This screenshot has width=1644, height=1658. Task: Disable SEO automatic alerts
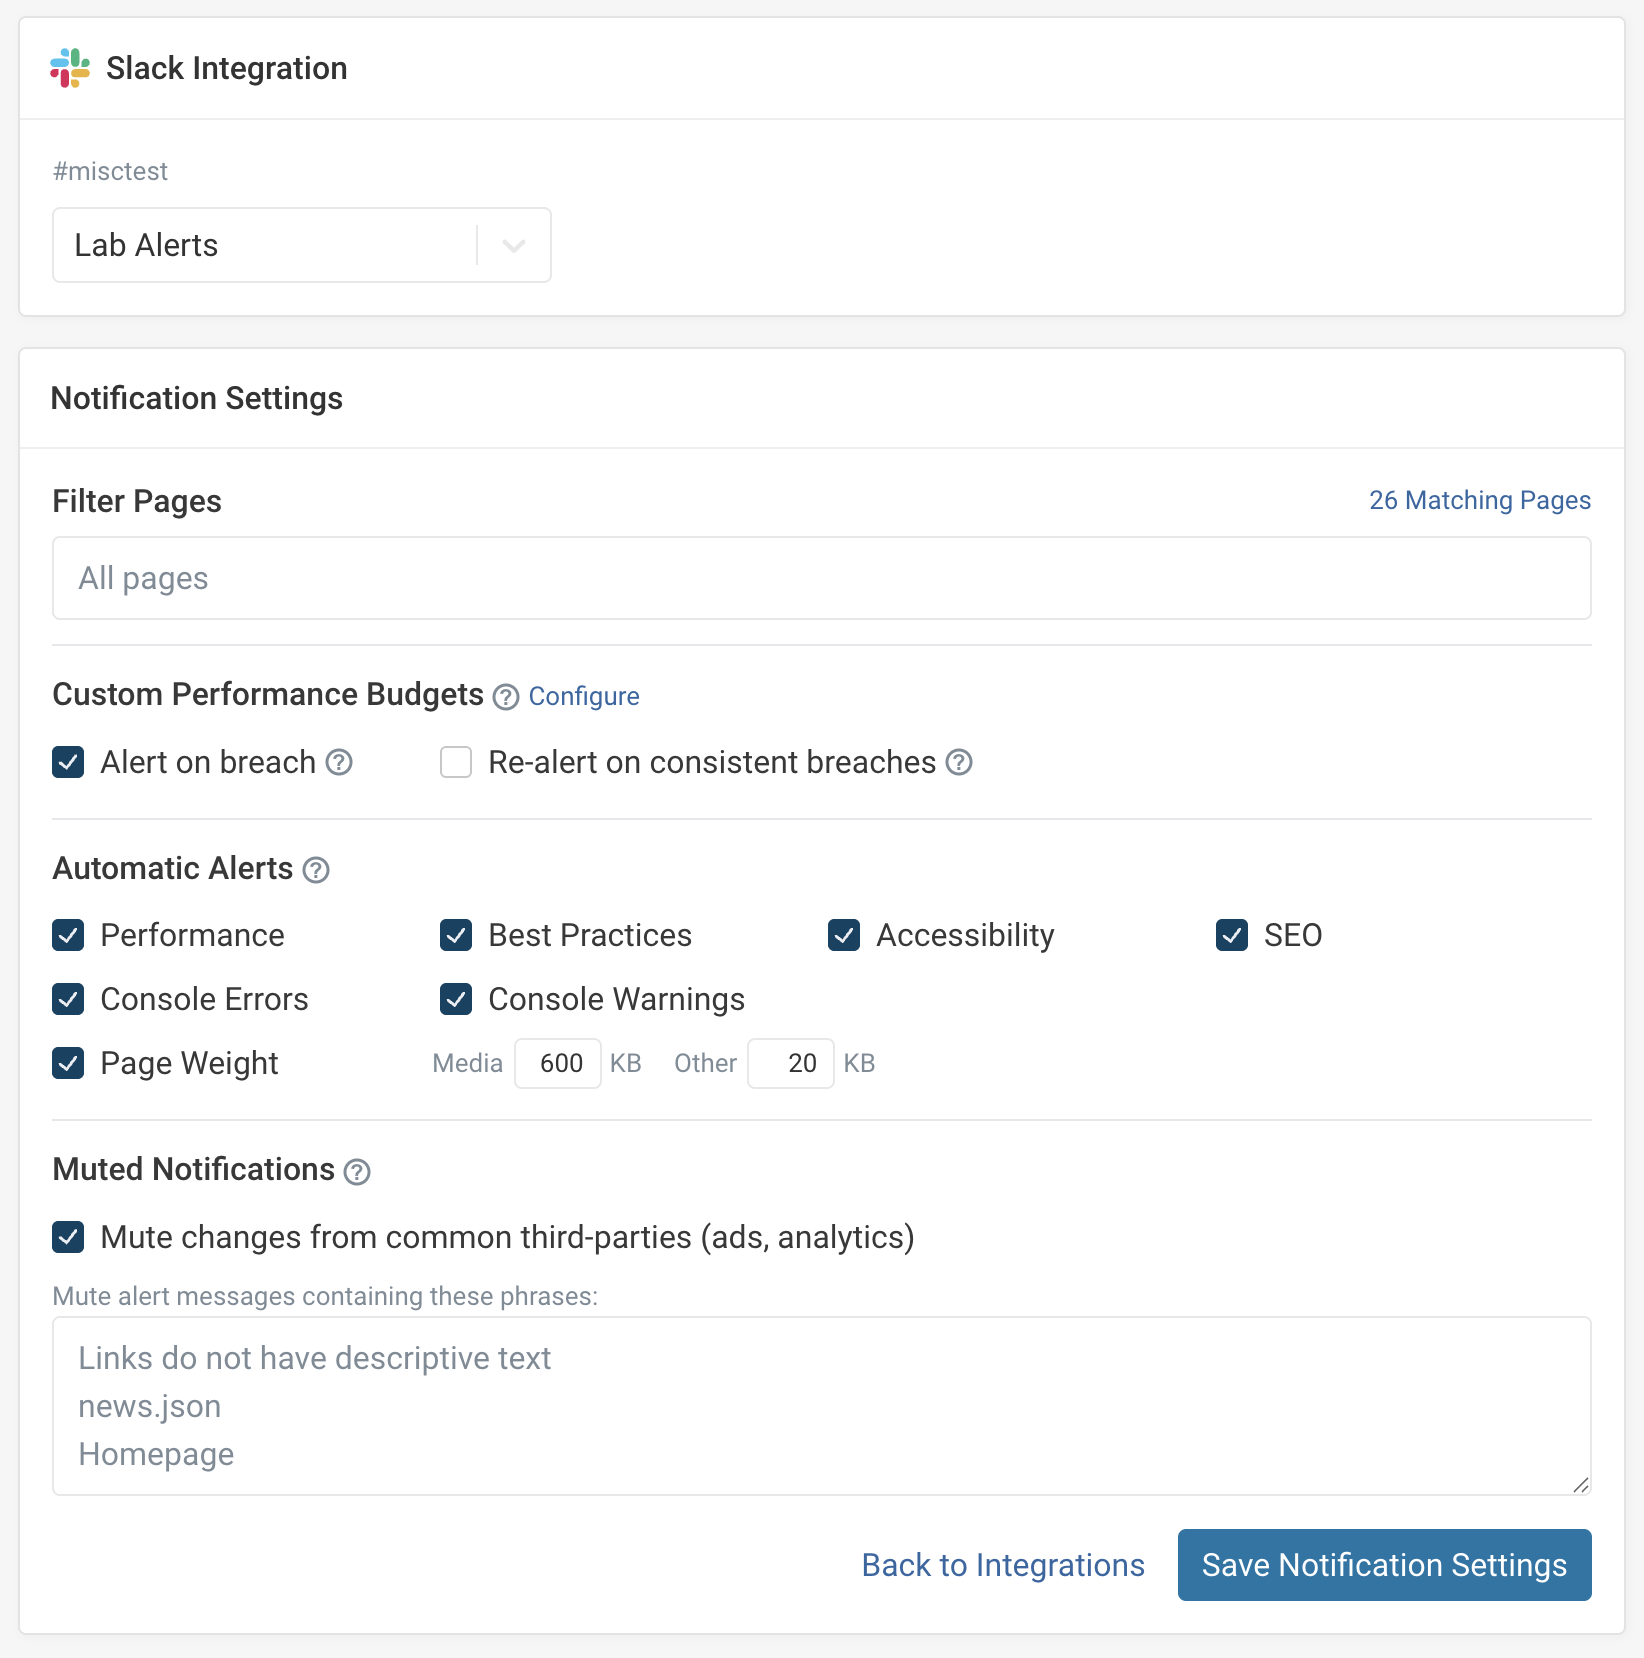[x=1231, y=935]
